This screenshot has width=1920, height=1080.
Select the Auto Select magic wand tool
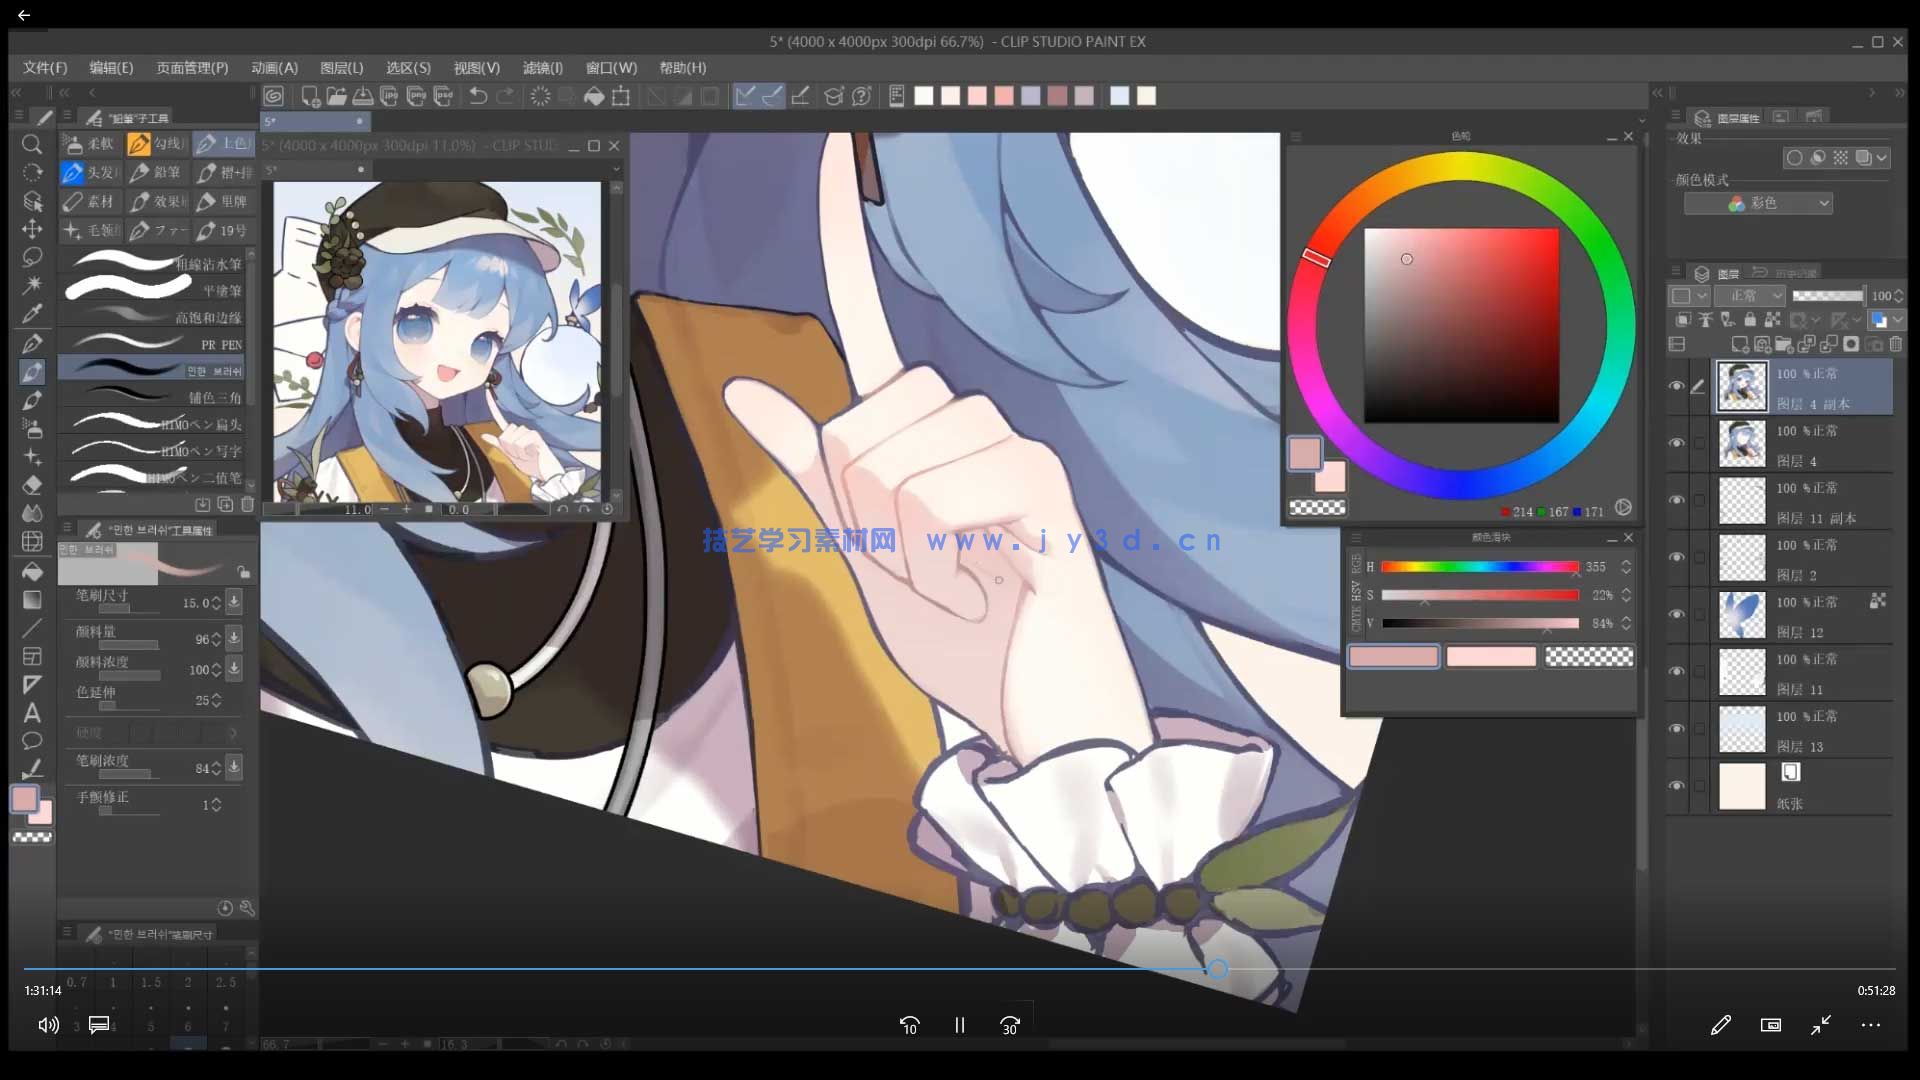(32, 285)
